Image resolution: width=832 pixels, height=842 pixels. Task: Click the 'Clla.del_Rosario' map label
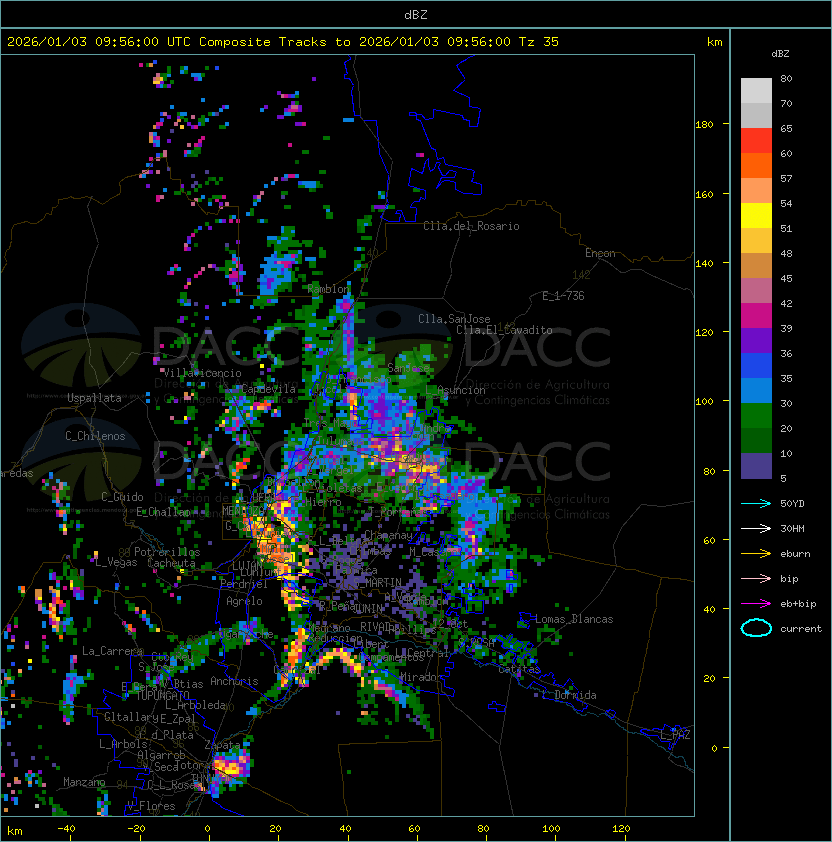(471, 226)
